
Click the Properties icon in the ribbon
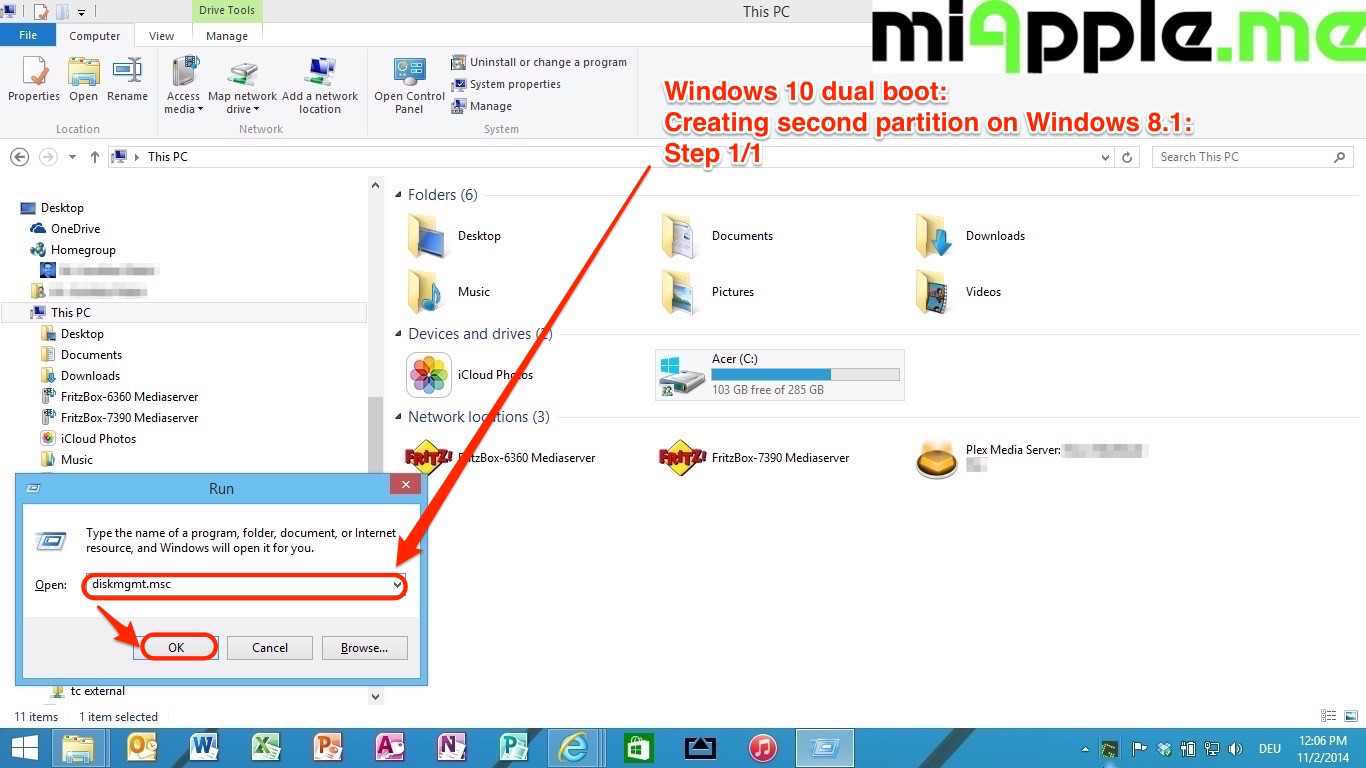tap(34, 79)
